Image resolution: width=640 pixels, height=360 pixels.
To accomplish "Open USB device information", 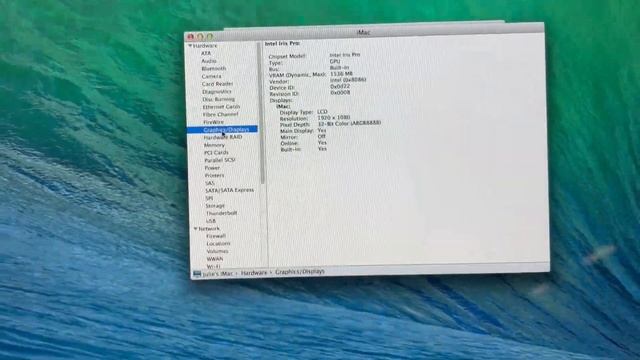I will pyautogui.click(x=211, y=221).
